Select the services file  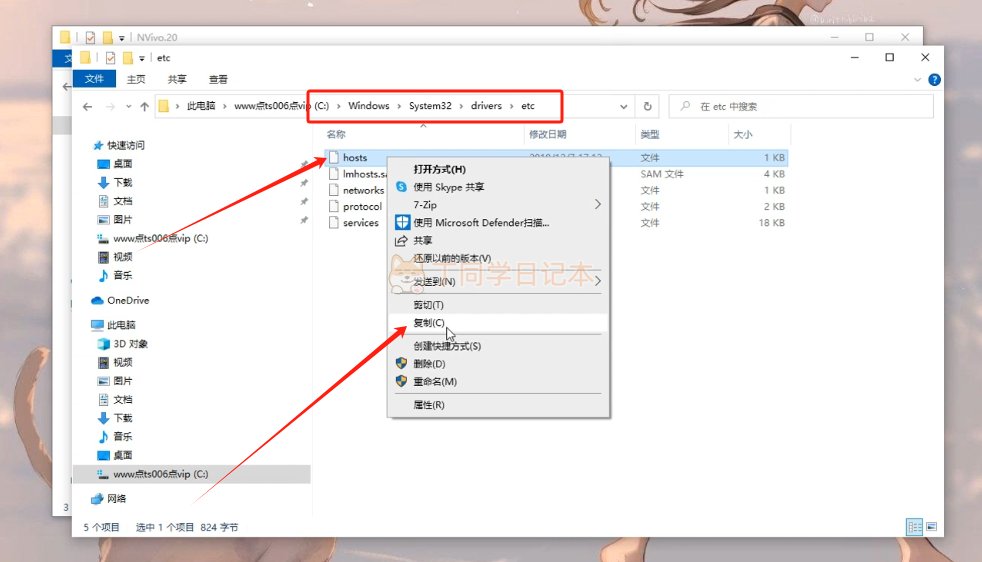(361, 222)
